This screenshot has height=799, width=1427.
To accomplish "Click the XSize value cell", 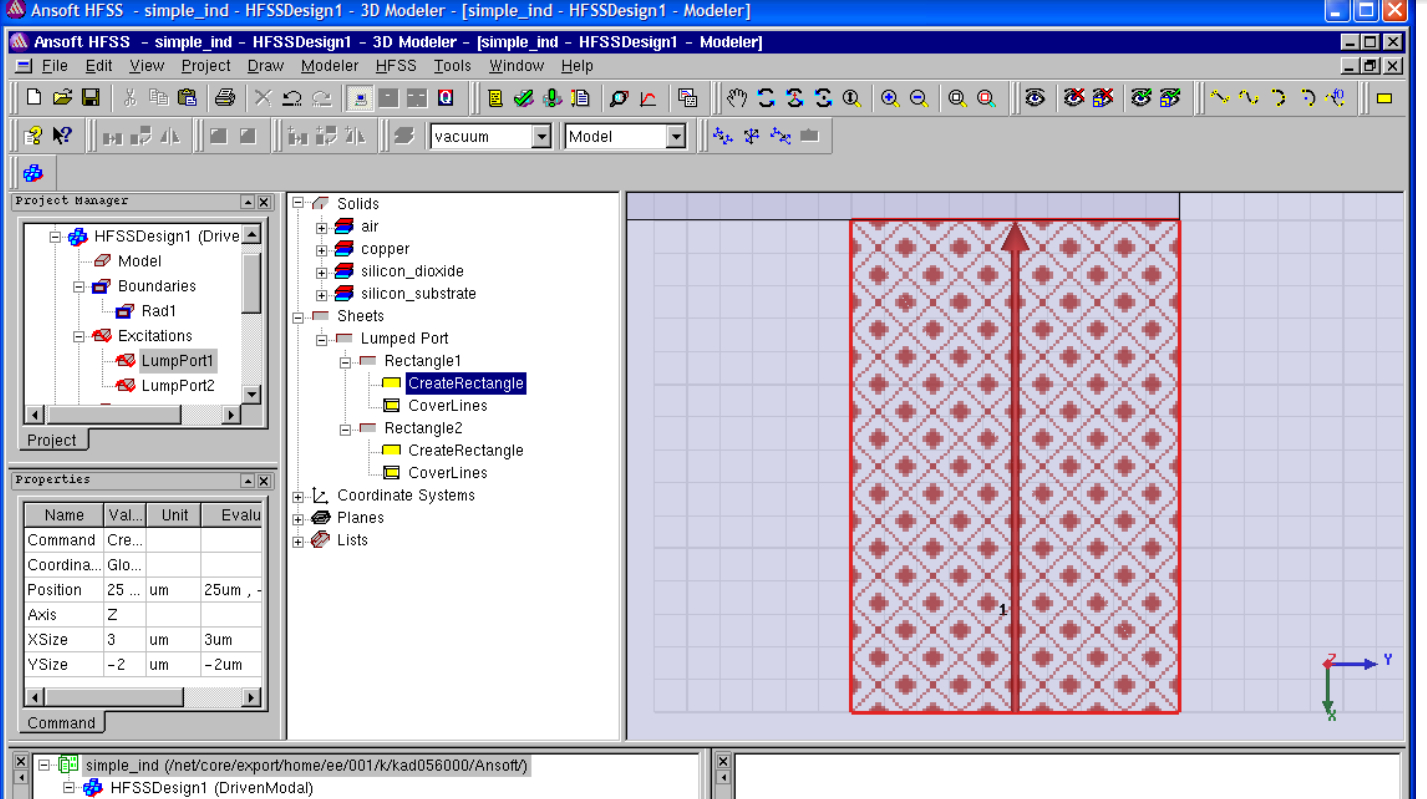I will 125,640.
